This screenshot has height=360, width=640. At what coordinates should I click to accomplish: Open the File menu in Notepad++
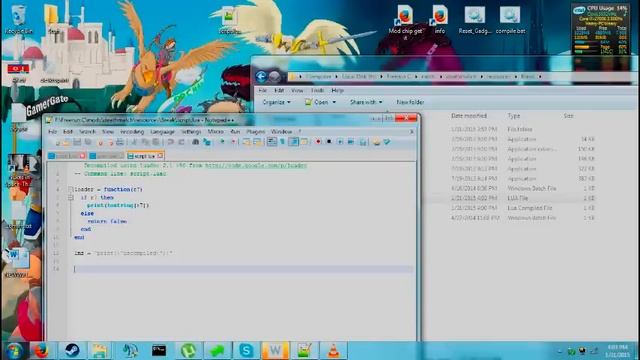pos(53,132)
